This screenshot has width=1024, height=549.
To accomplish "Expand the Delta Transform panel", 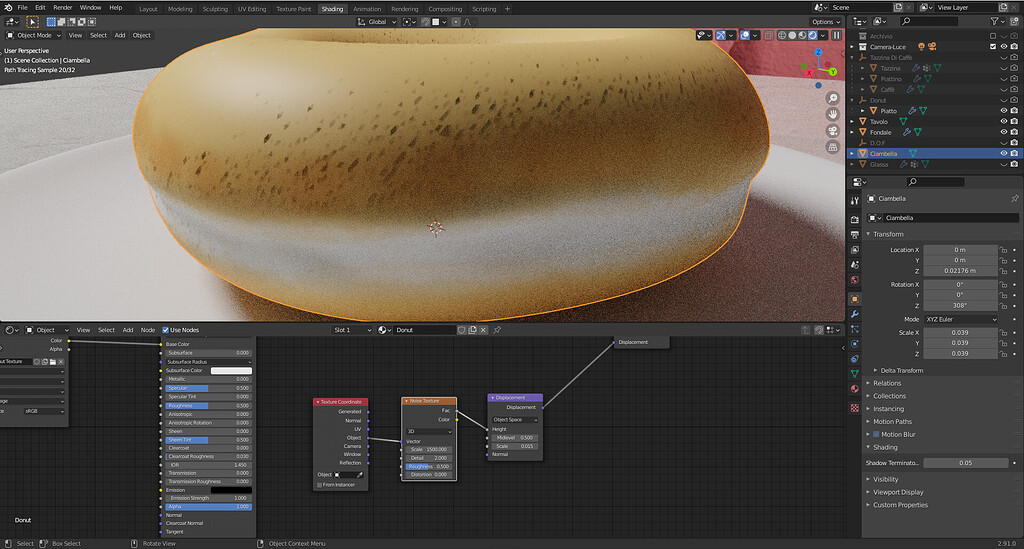I will 901,371.
